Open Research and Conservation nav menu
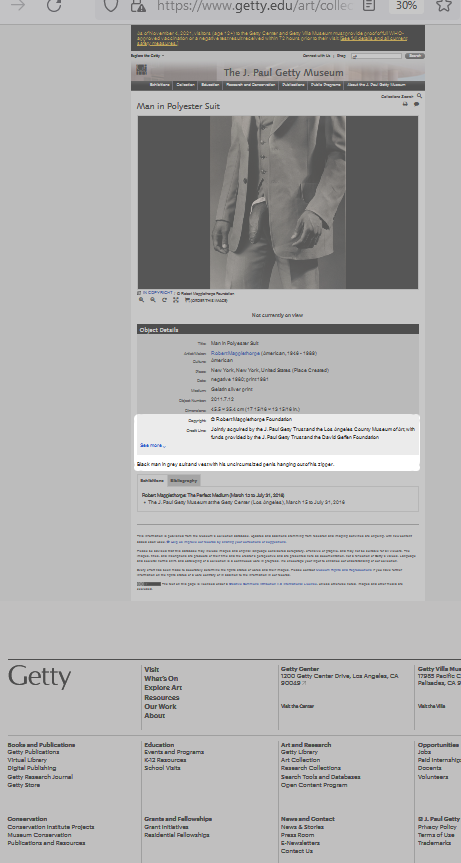Screen dimensions: 461x863 pos(250,85)
